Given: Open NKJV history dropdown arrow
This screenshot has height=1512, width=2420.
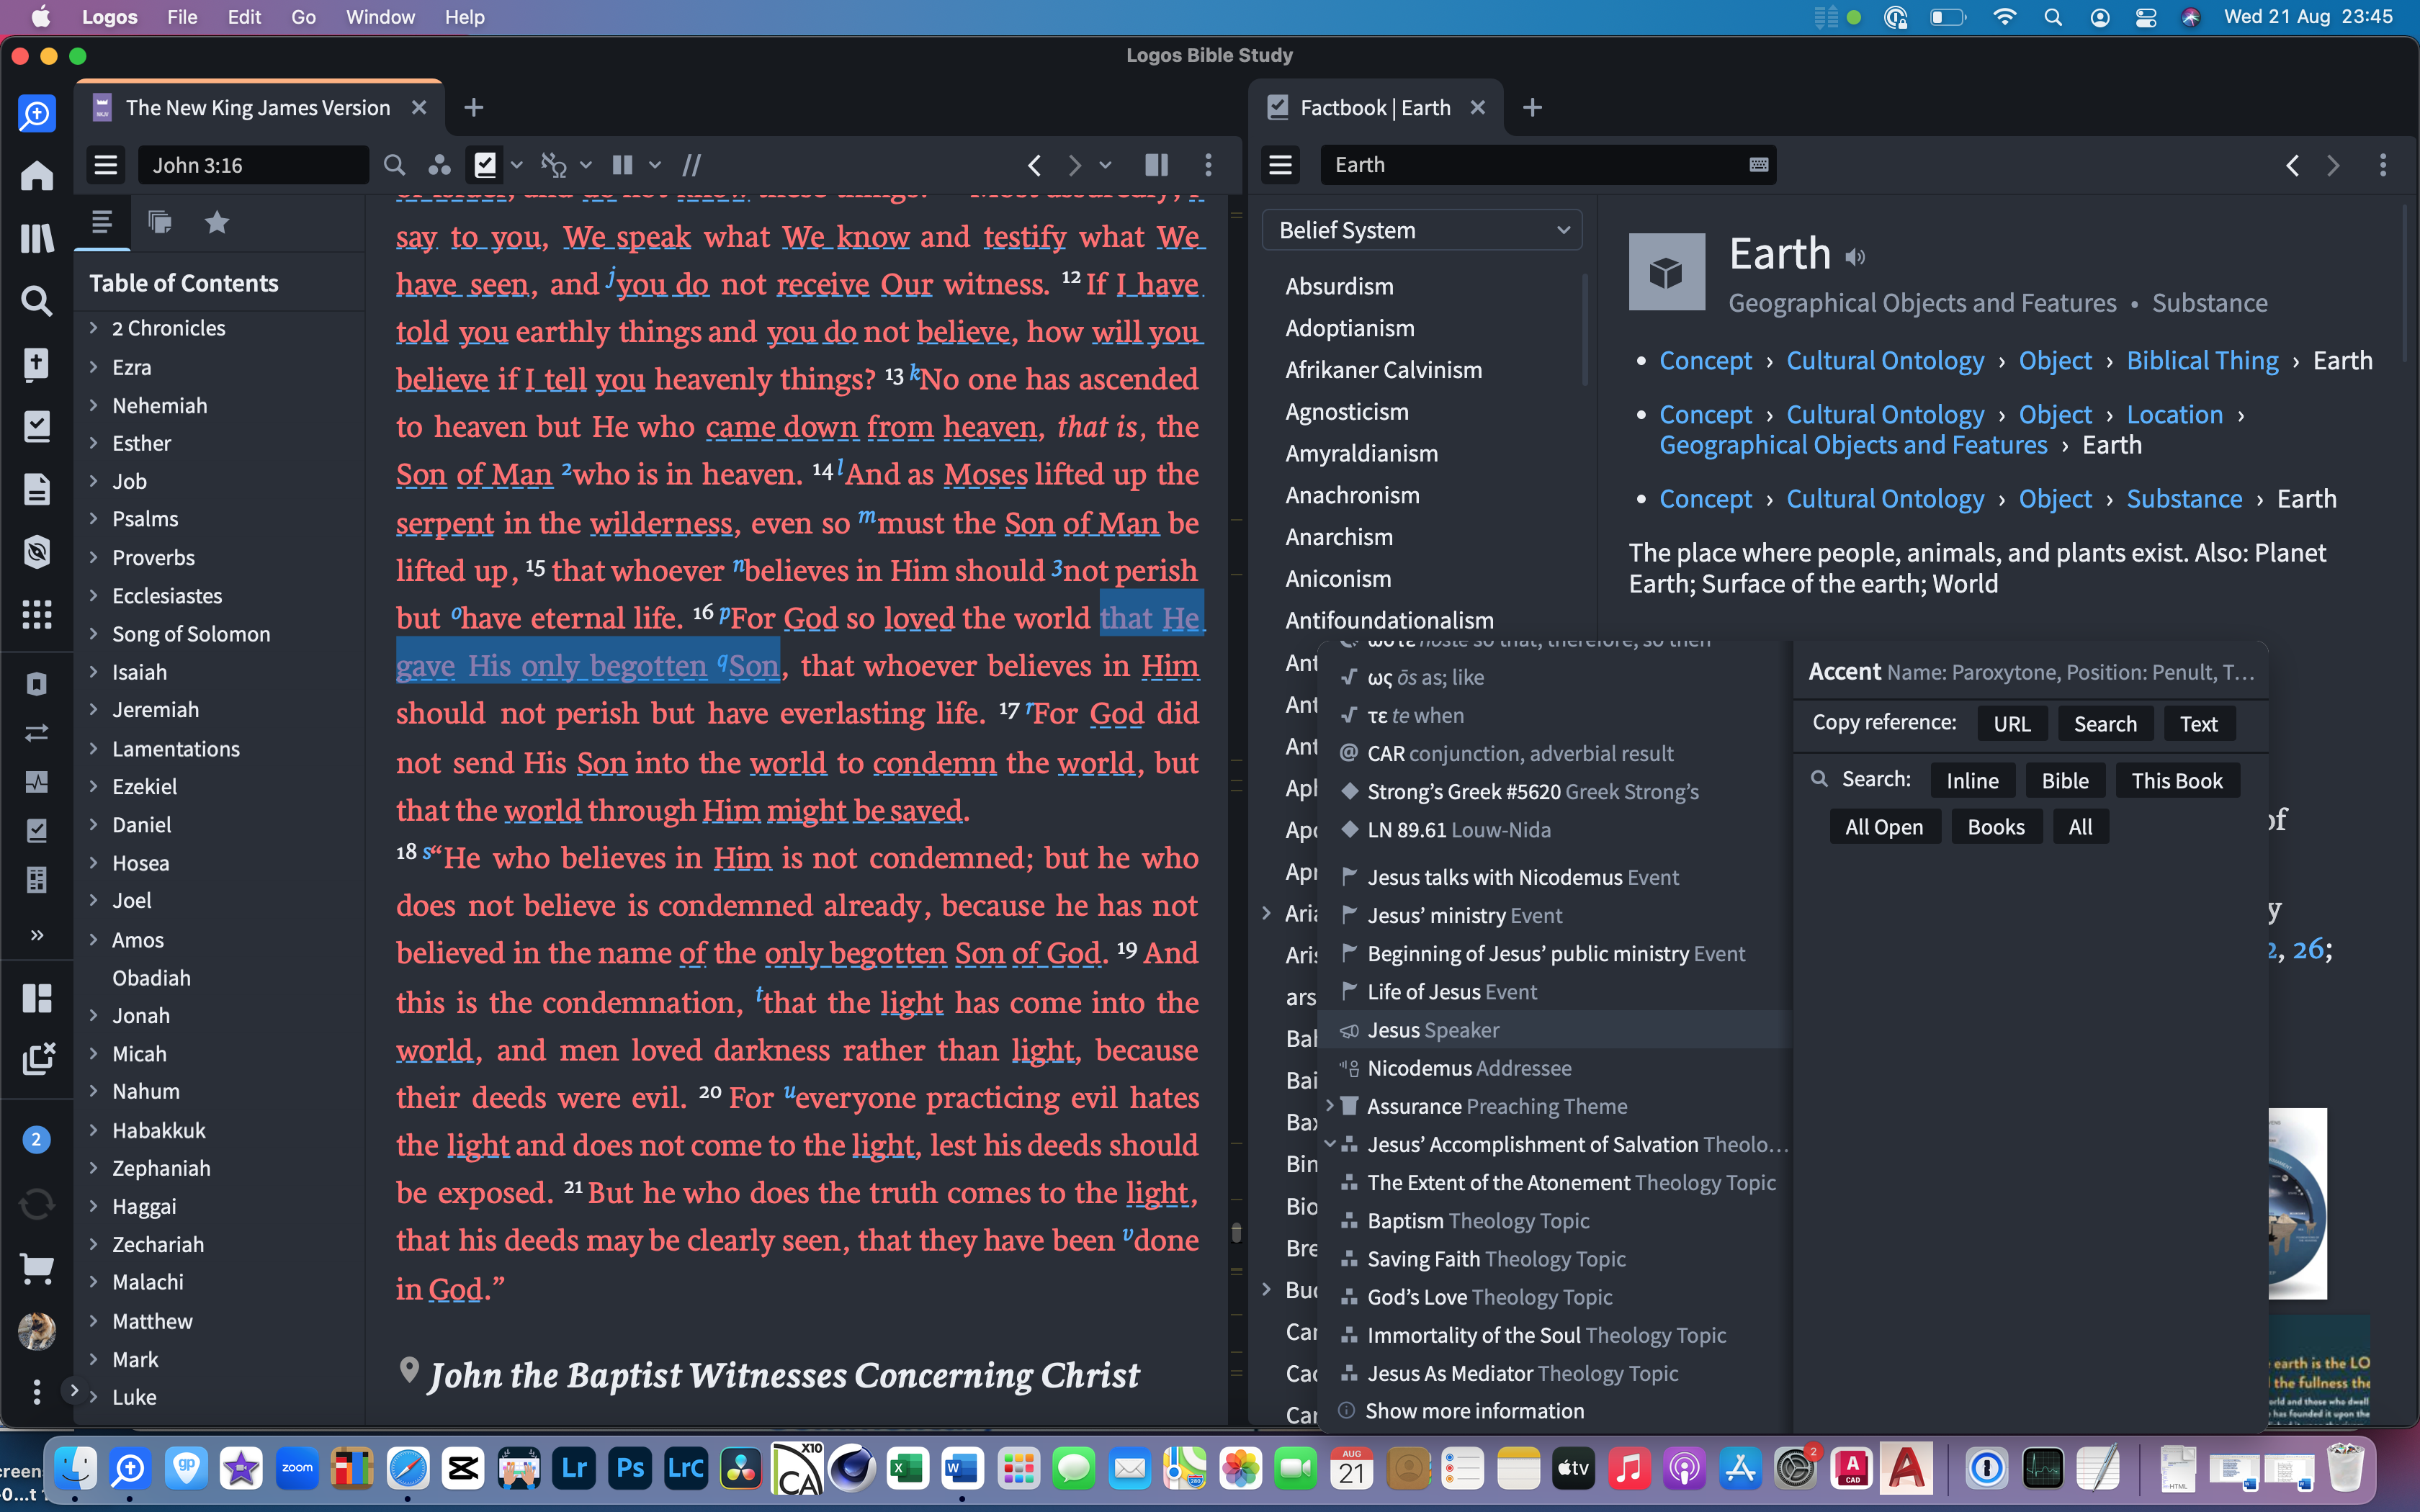Looking at the screenshot, I should point(1106,165).
